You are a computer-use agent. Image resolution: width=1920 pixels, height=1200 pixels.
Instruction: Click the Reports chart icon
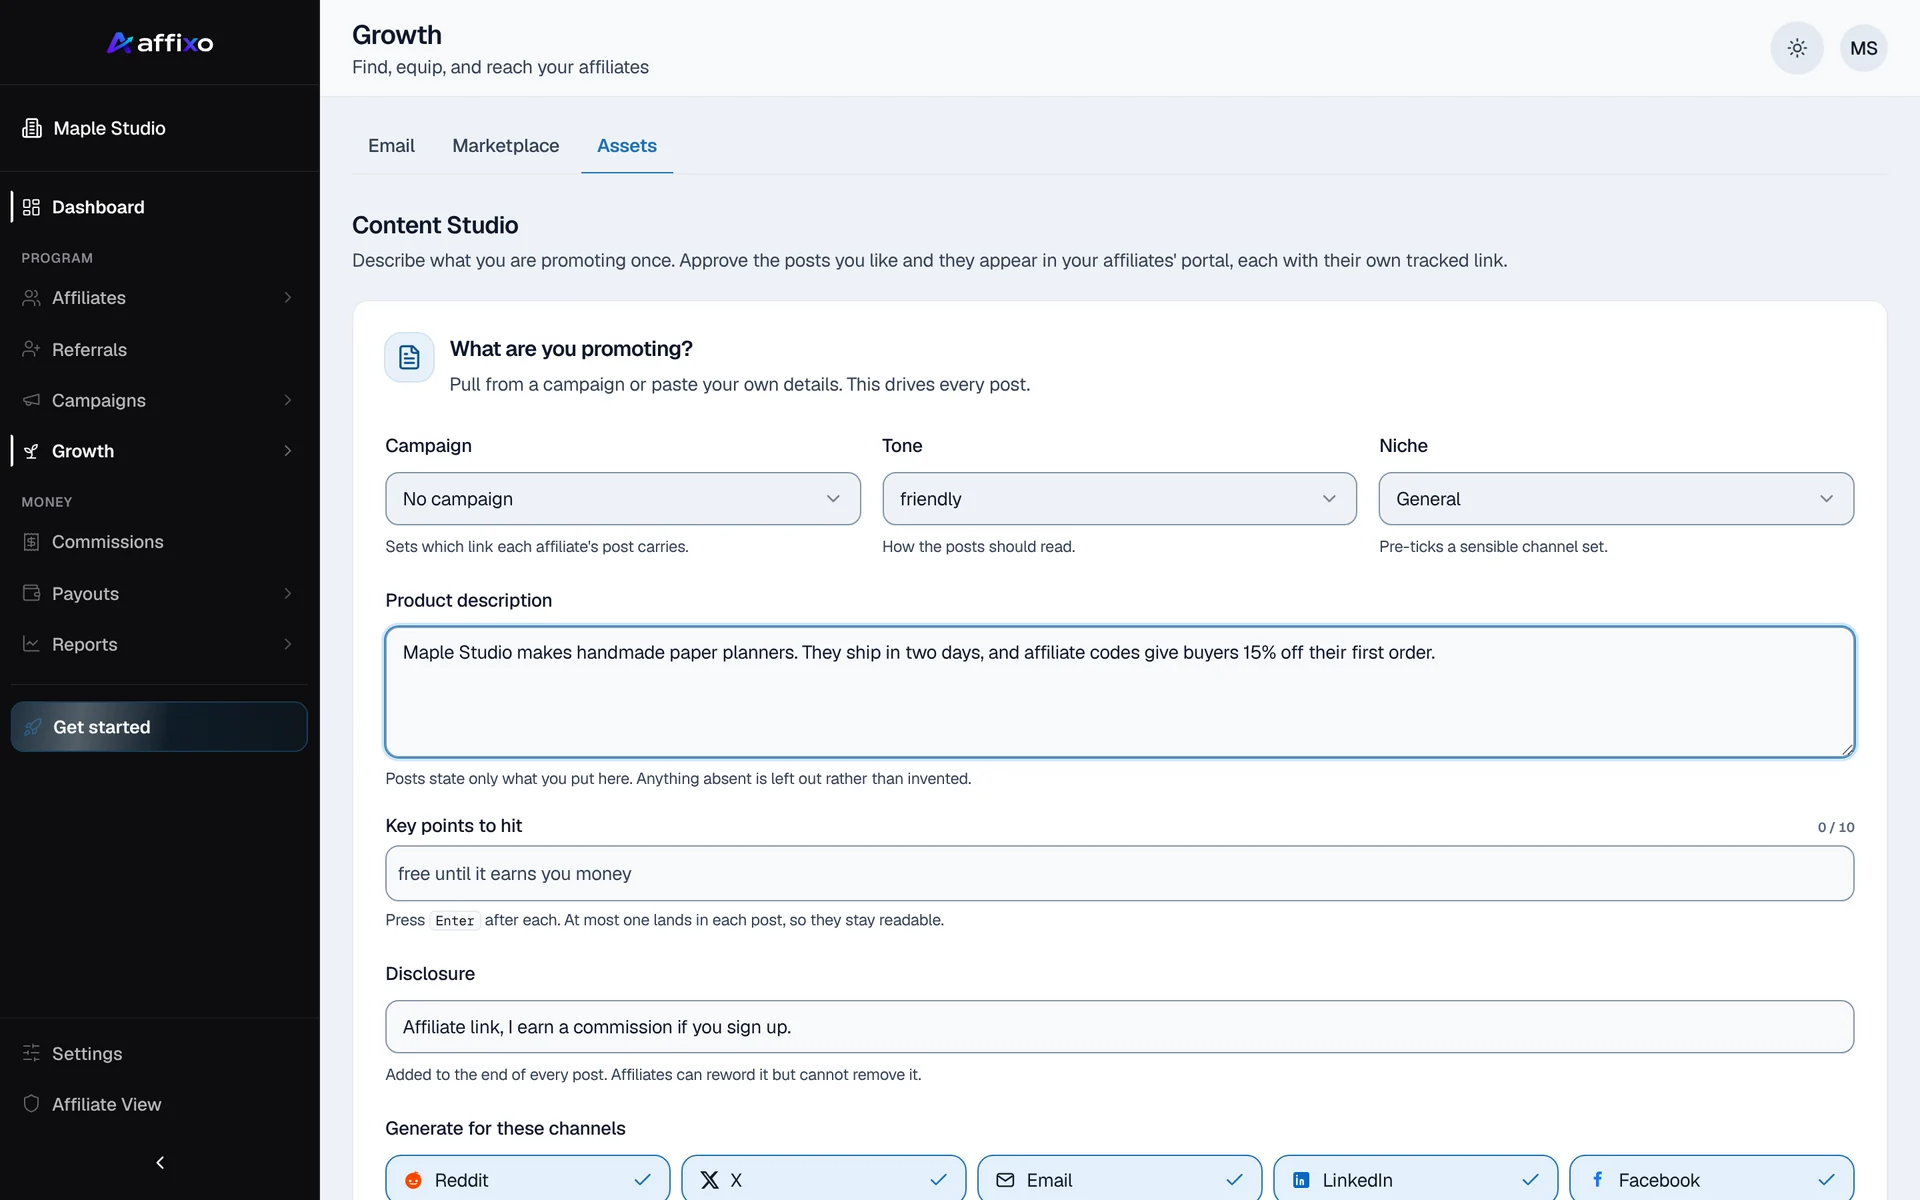click(31, 644)
